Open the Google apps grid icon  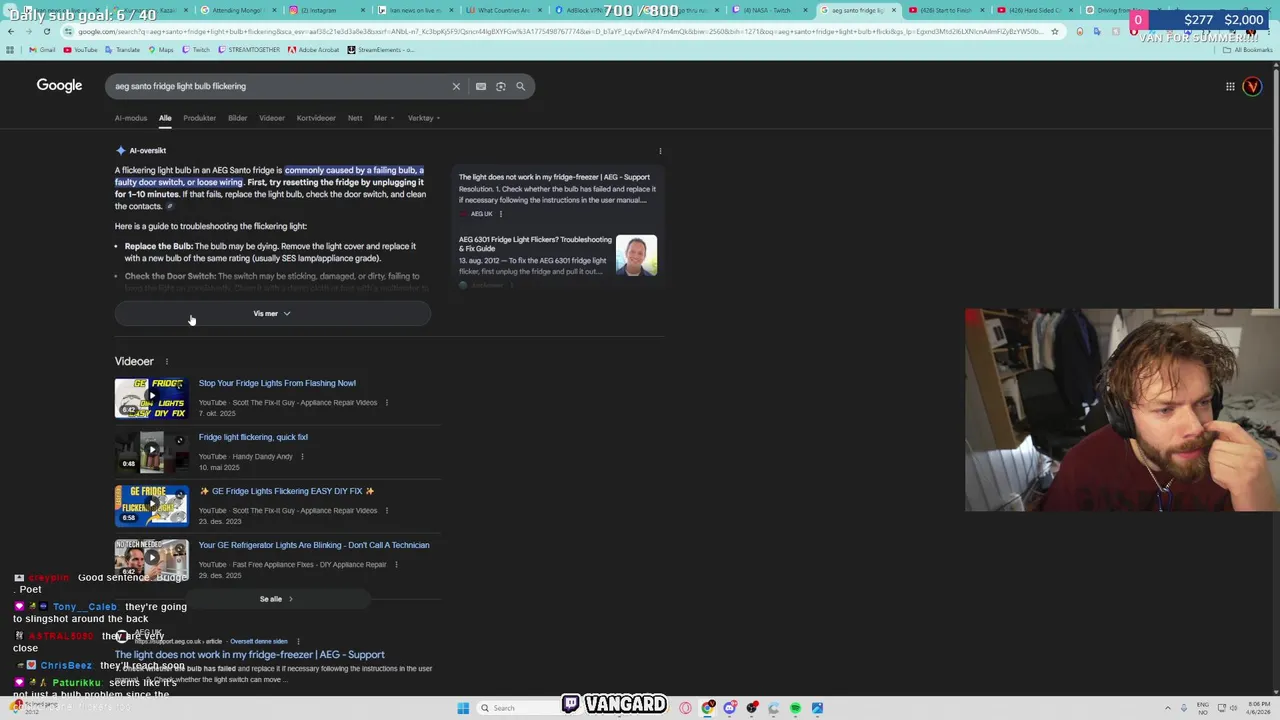(x=1230, y=86)
